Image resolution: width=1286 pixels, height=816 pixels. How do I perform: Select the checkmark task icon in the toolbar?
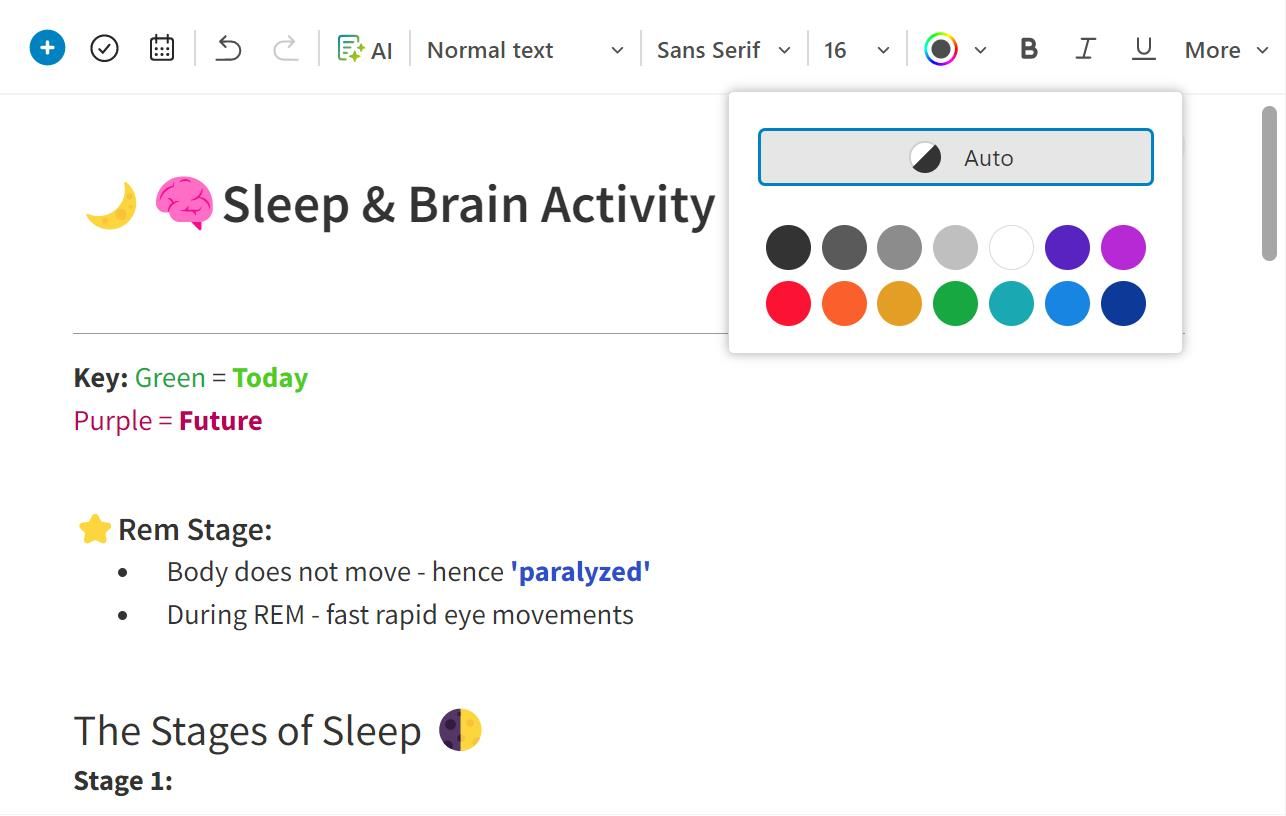pos(104,47)
